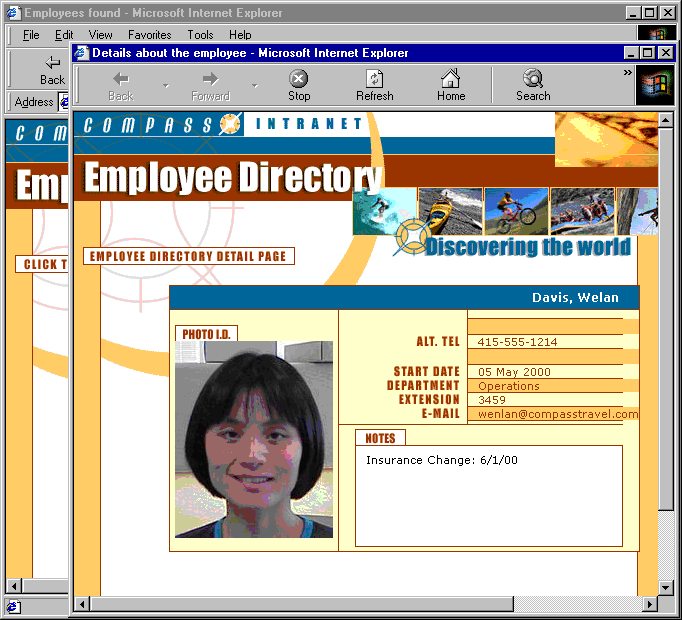Click the Windows logo throbber in background window
Viewport: 682px width, 620px height.
[657, 33]
